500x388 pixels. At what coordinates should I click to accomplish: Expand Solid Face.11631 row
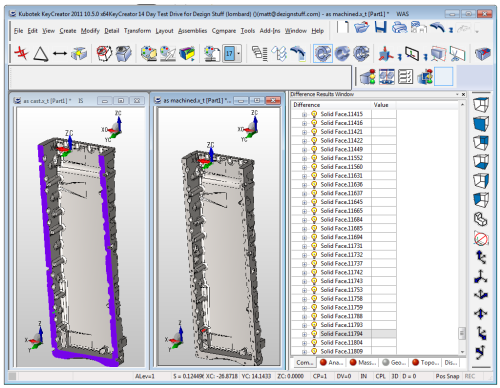click(x=304, y=176)
